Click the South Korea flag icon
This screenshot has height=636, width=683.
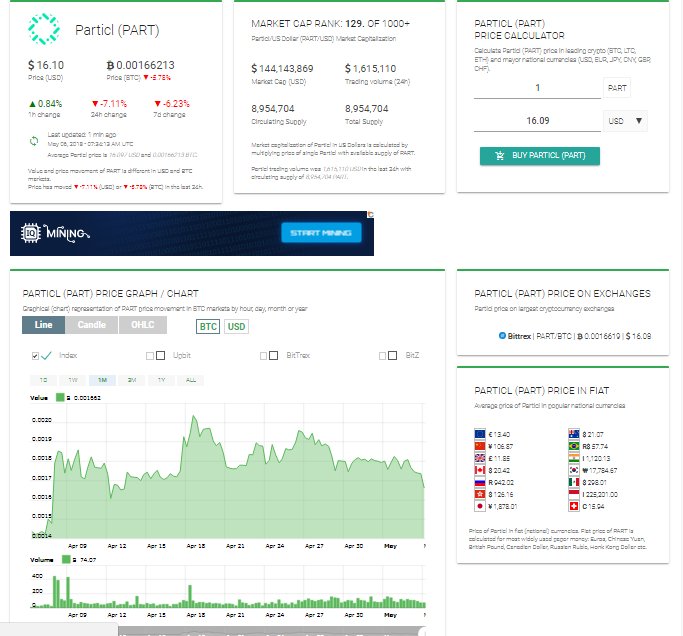574,470
